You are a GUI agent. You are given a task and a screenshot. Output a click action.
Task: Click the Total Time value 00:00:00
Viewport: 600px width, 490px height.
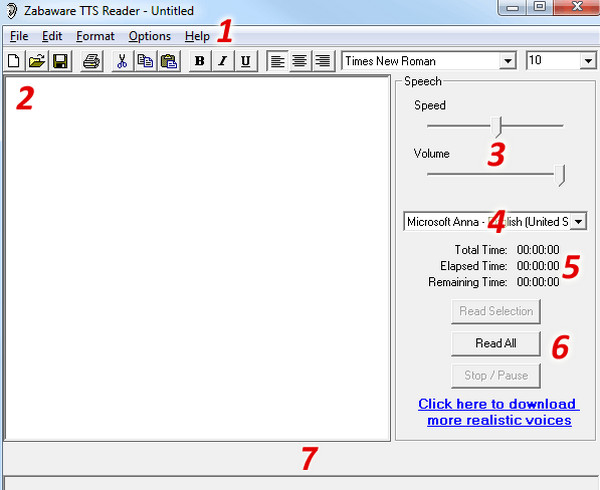tap(538, 250)
